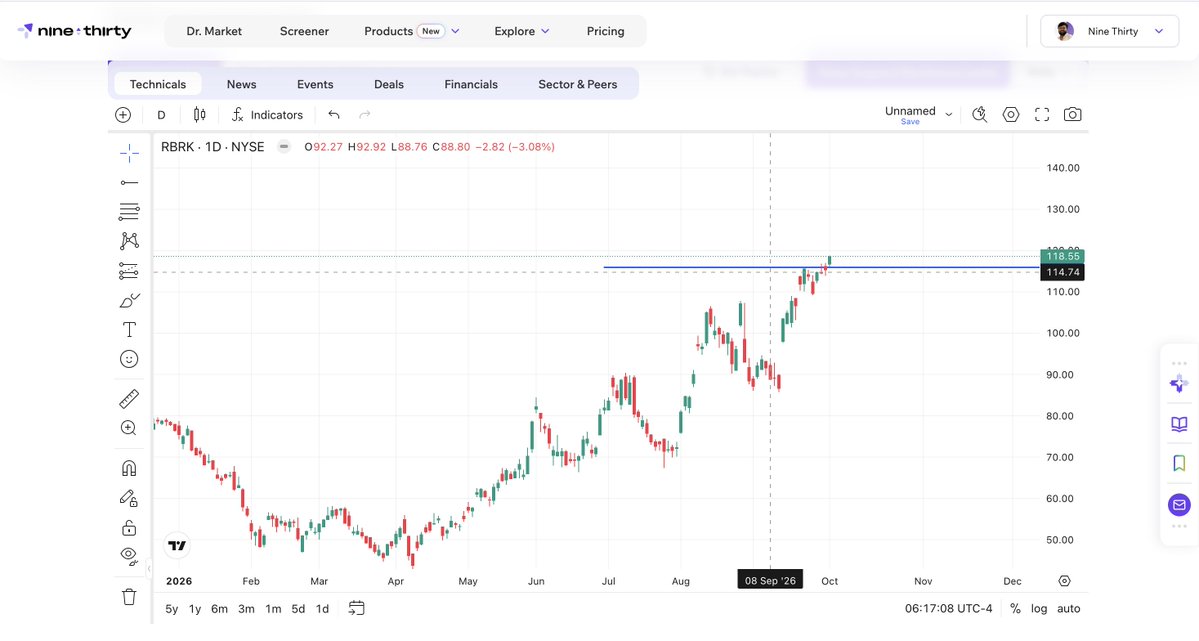Expand the Explore menu

522,31
